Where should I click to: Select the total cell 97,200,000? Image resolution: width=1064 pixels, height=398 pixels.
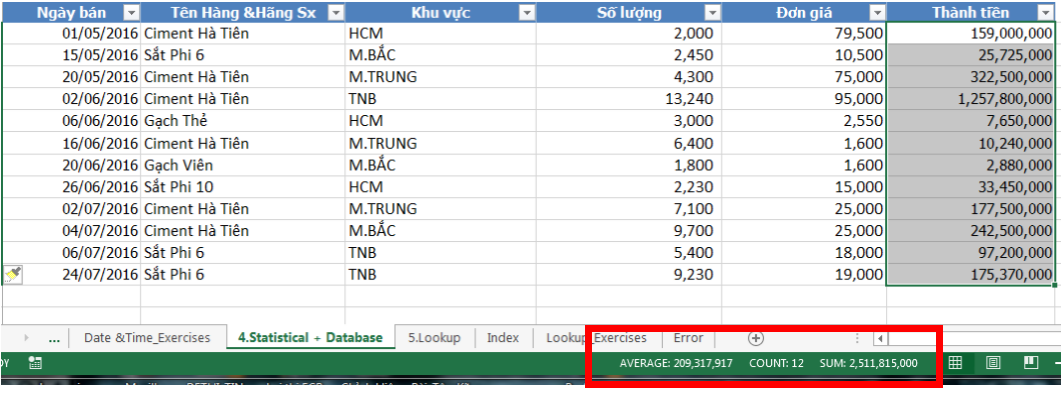tap(971, 253)
